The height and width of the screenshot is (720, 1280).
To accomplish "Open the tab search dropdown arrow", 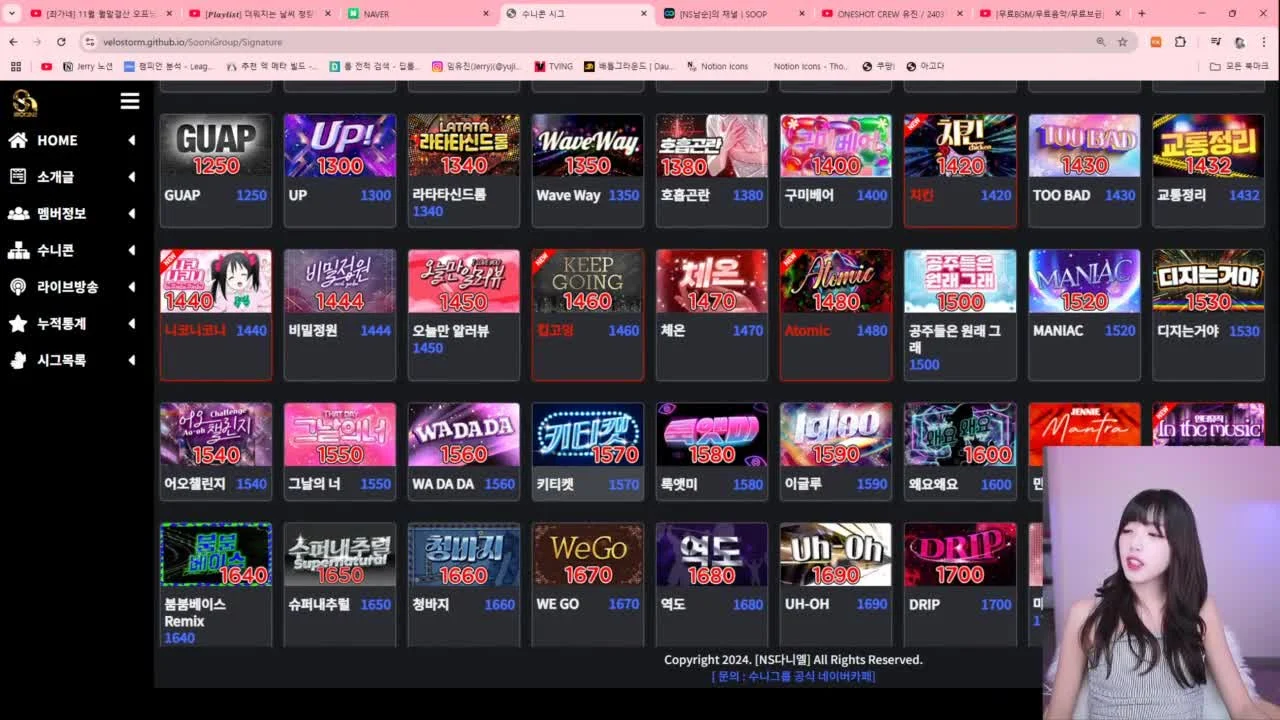I will click(x=12, y=14).
